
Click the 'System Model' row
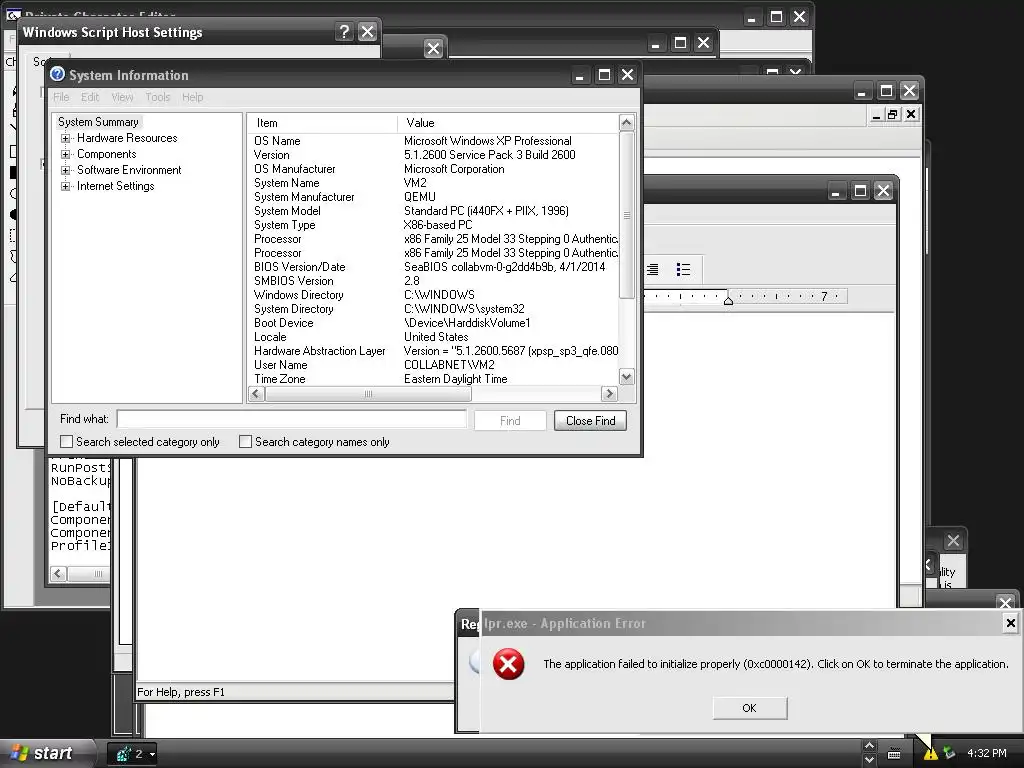pos(434,211)
